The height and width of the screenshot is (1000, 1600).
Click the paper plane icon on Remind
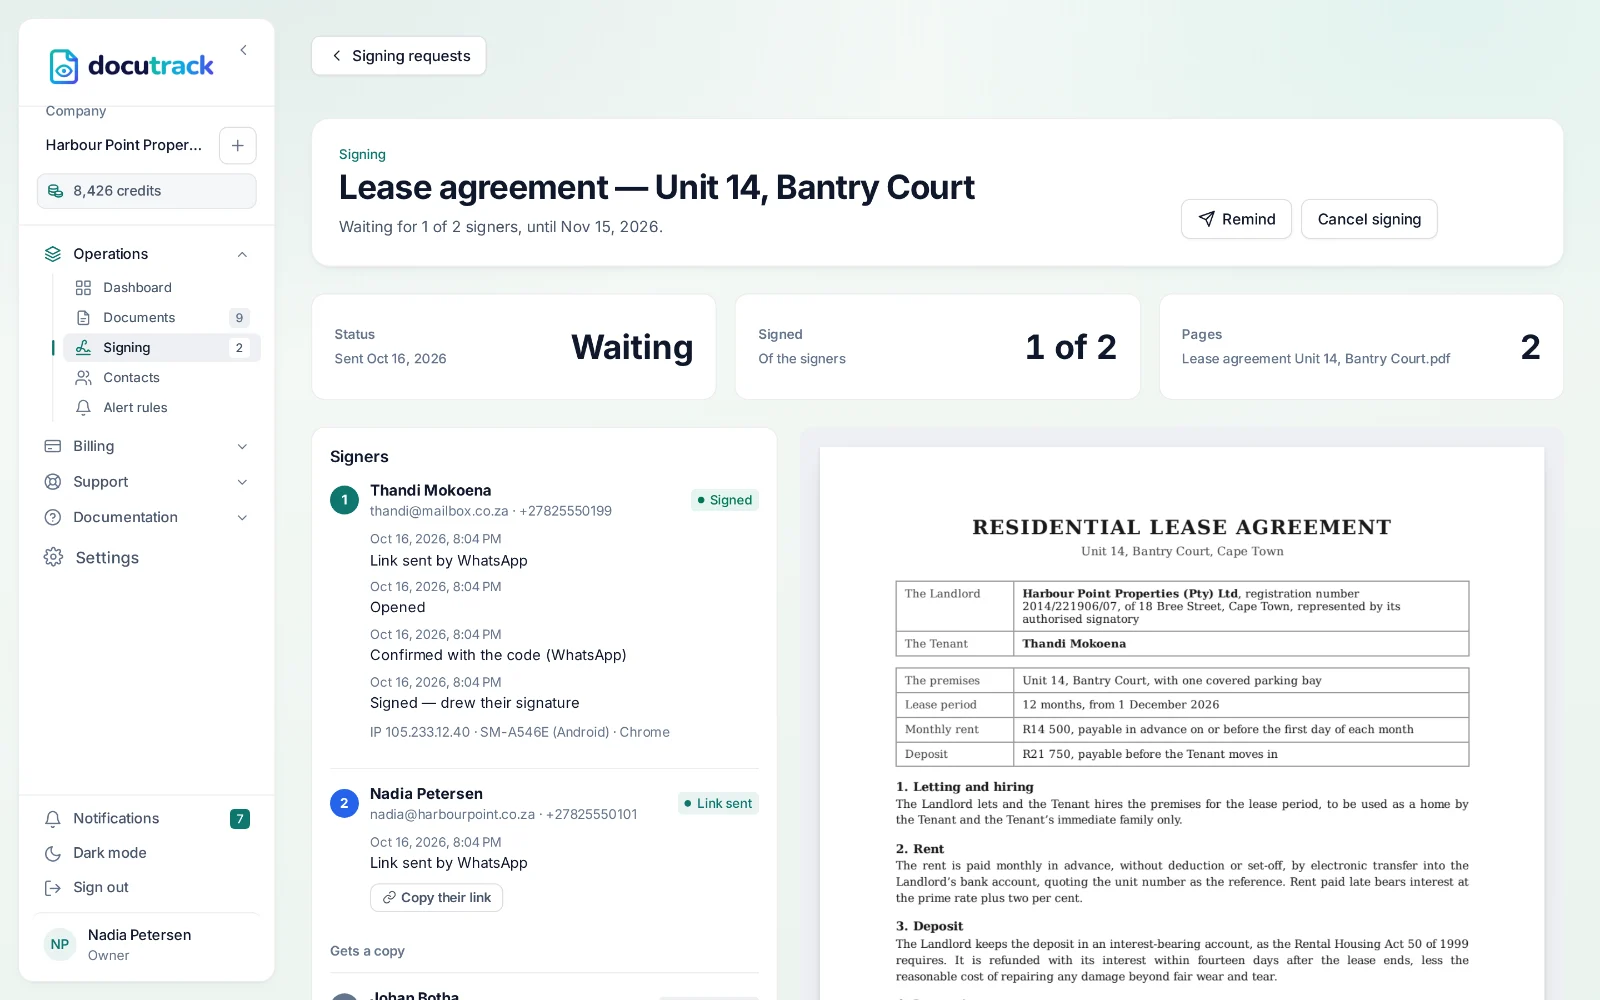tap(1207, 219)
